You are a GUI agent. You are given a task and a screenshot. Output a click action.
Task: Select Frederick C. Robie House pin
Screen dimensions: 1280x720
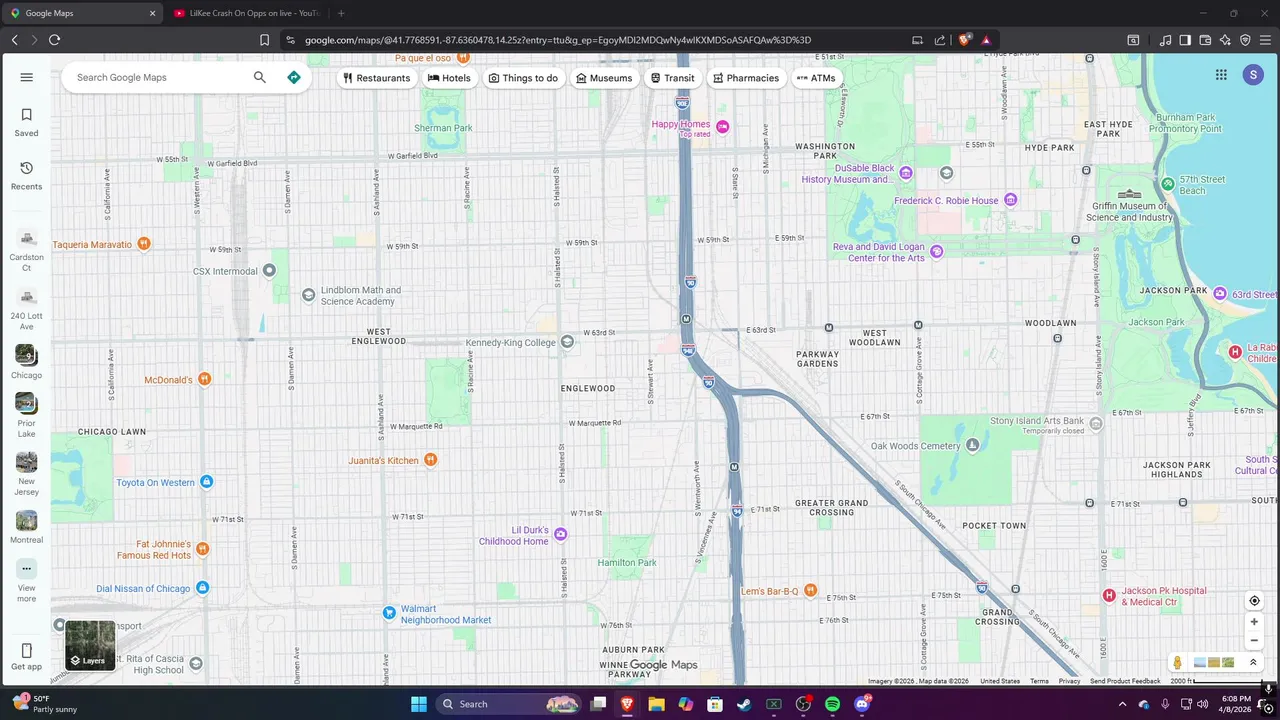pyautogui.click(x=1010, y=200)
